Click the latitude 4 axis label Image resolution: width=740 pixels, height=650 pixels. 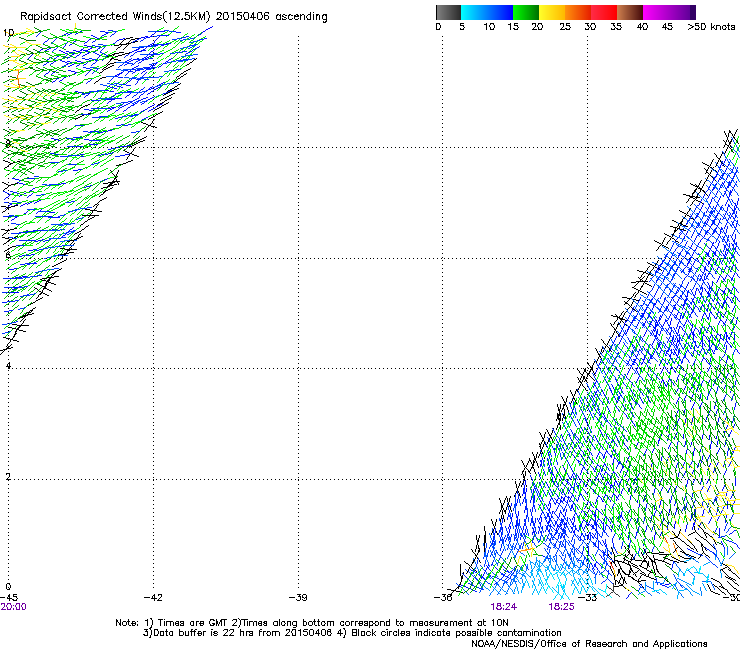tap(8, 366)
